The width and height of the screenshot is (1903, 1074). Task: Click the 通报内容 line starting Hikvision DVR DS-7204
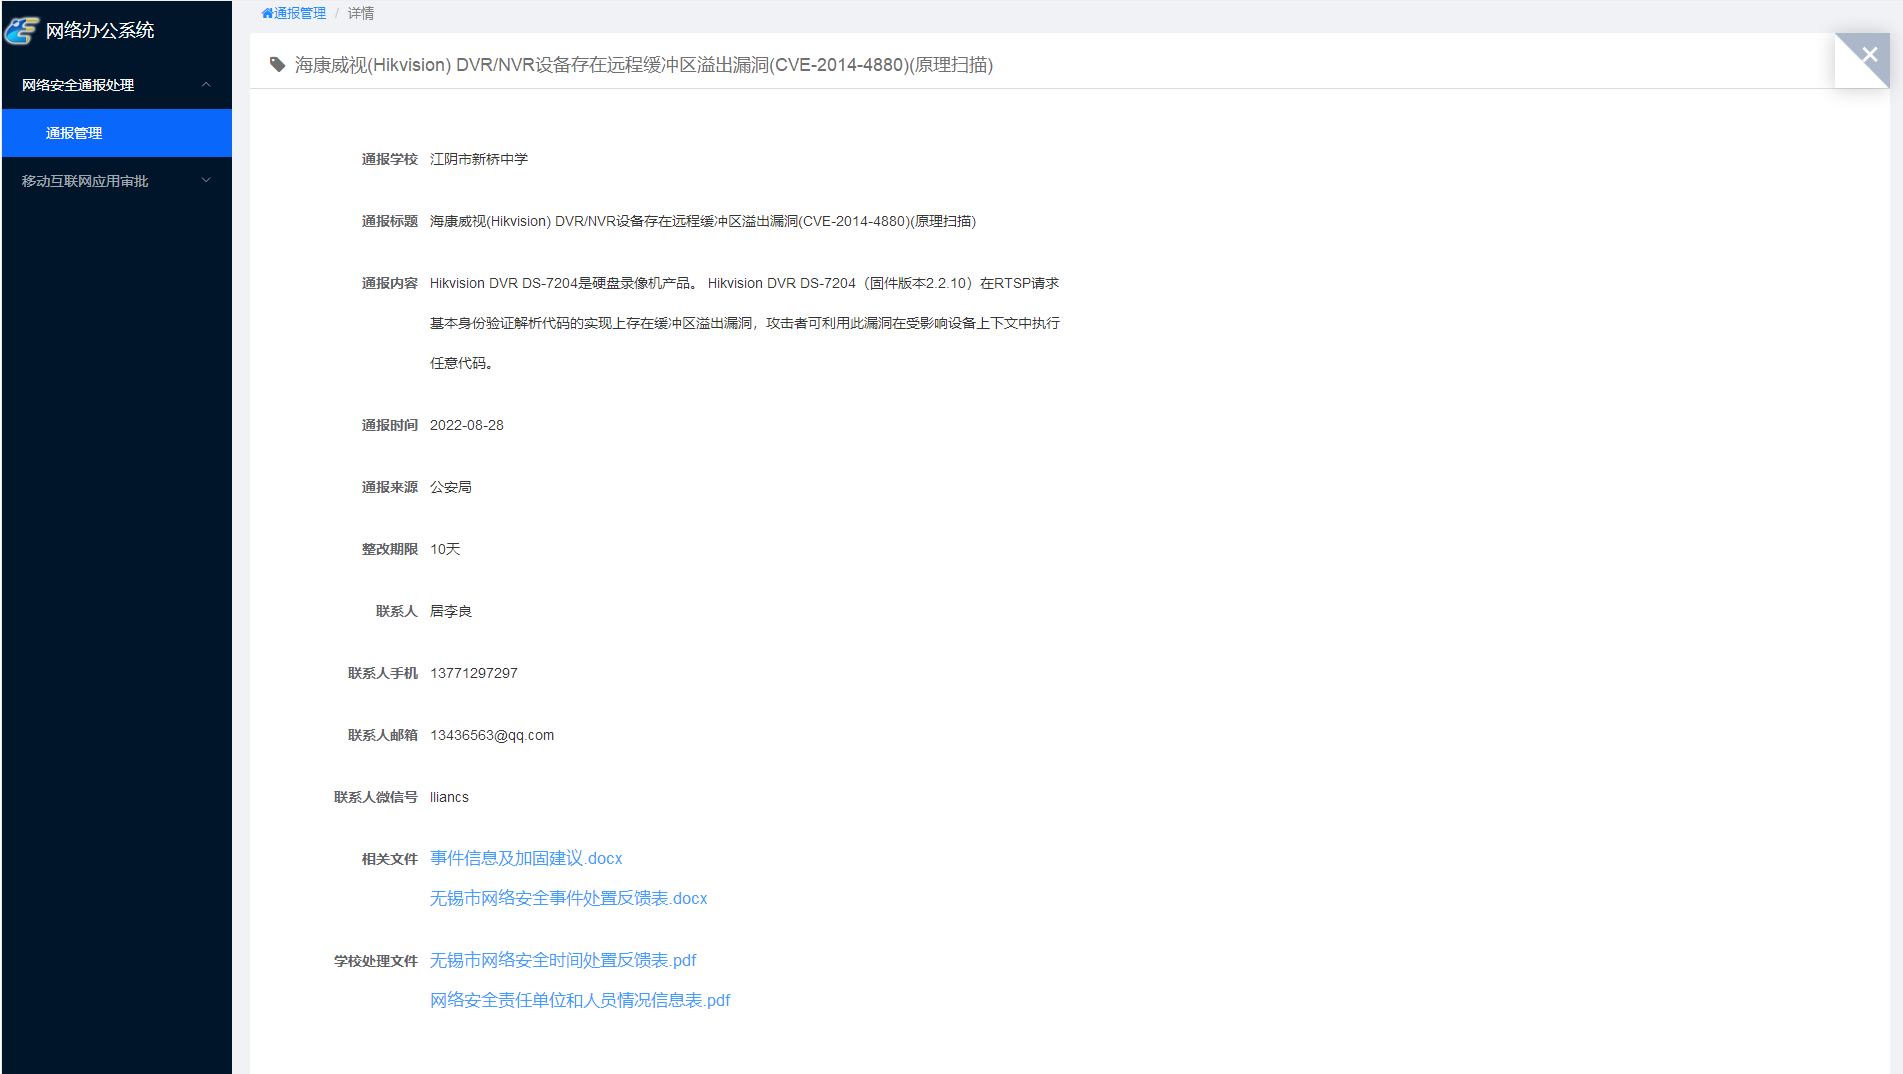(744, 283)
